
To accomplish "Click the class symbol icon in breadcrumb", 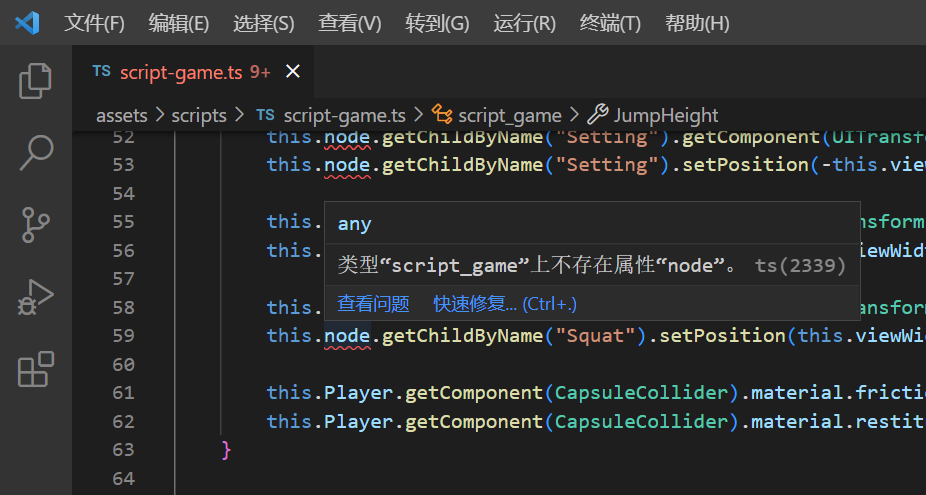I will click(x=442, y=113).
